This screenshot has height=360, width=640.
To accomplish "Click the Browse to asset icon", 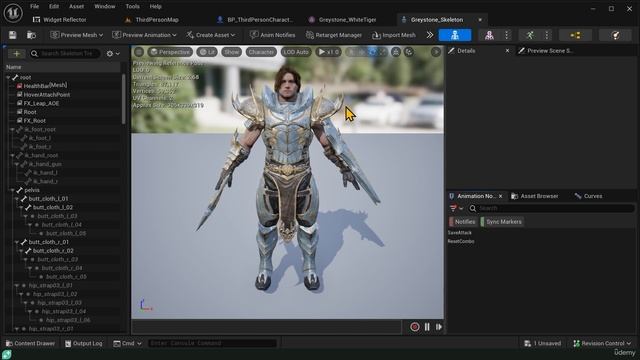I will coord(31,35).
